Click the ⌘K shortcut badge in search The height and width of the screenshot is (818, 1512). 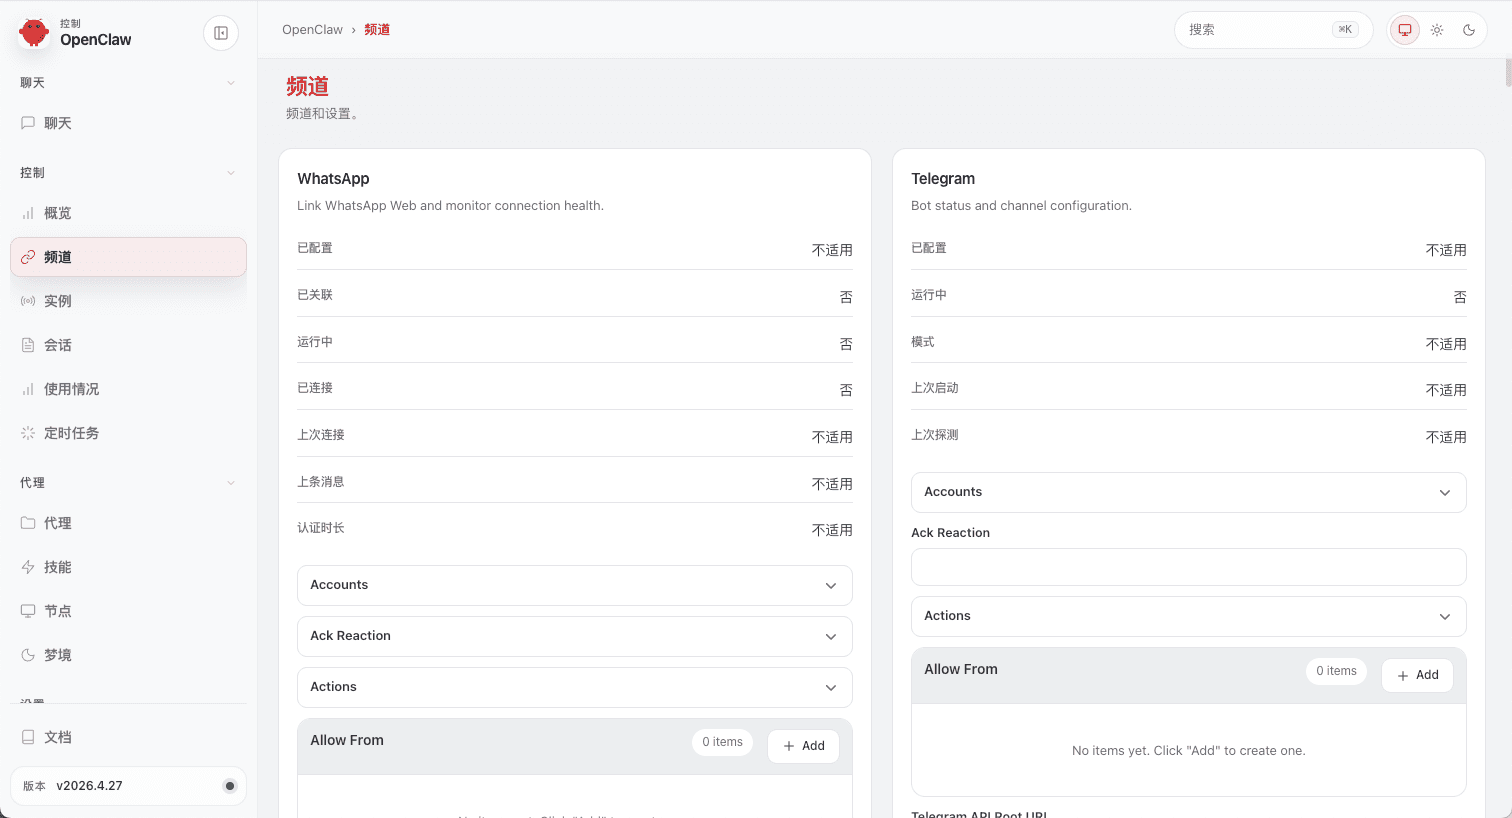(x=1345, y=30)
